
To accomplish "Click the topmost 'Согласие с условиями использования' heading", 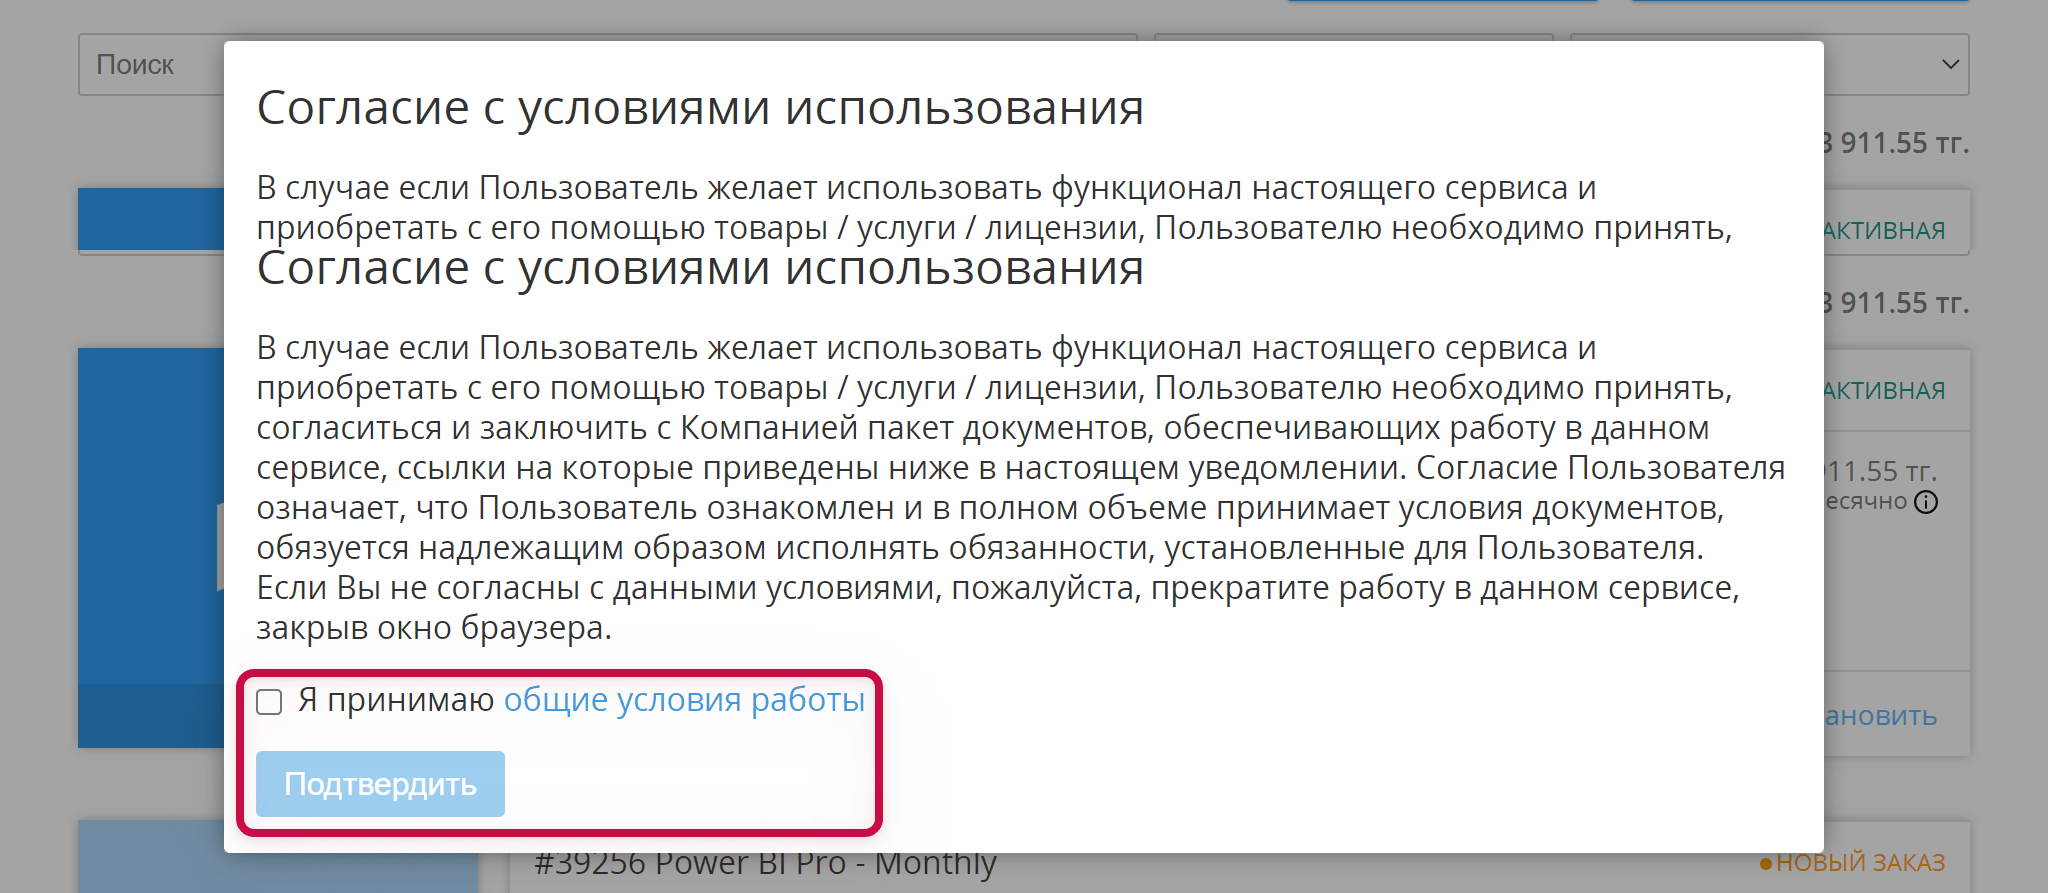I will coord(700,108).
